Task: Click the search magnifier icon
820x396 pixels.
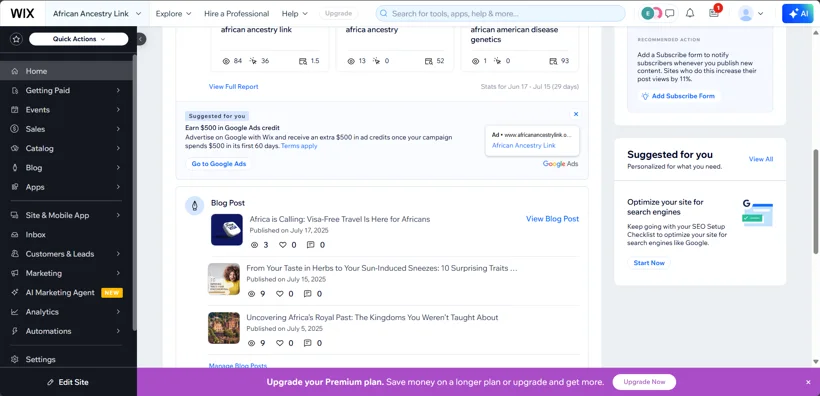Action: pyautogui.click(x=384, y=14)
